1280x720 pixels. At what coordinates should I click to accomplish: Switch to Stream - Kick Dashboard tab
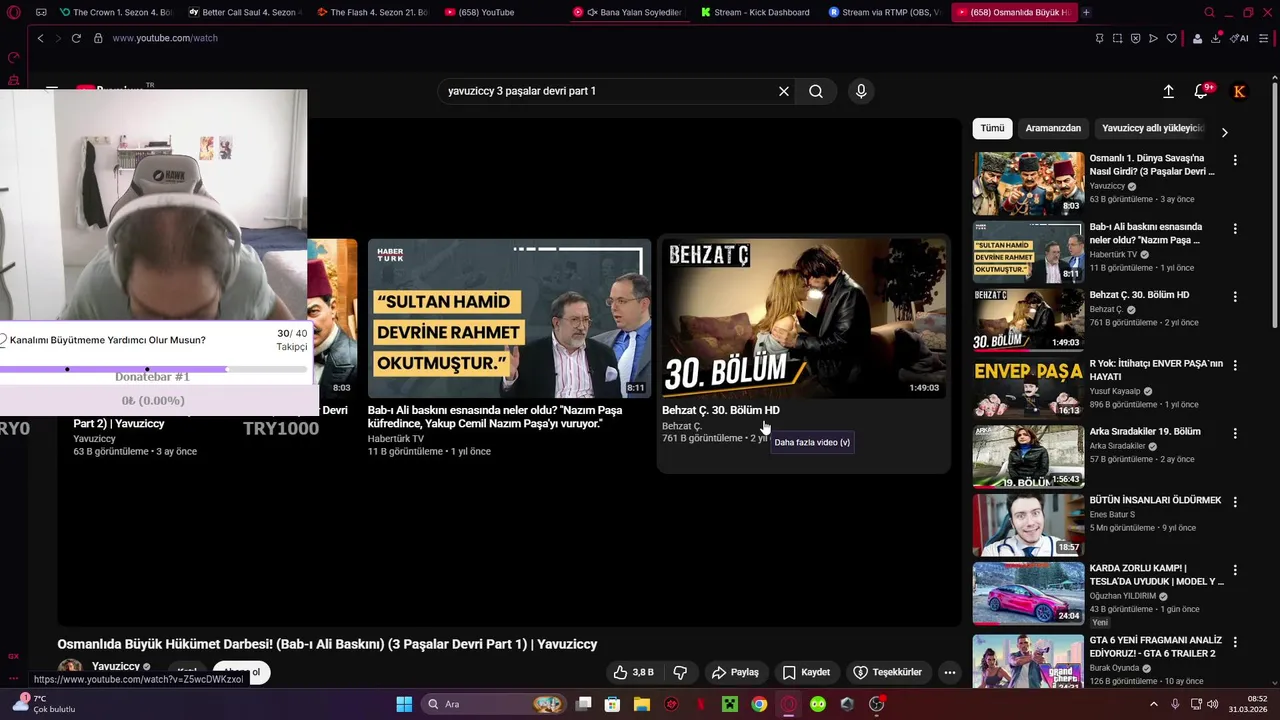tap(757, 12)
